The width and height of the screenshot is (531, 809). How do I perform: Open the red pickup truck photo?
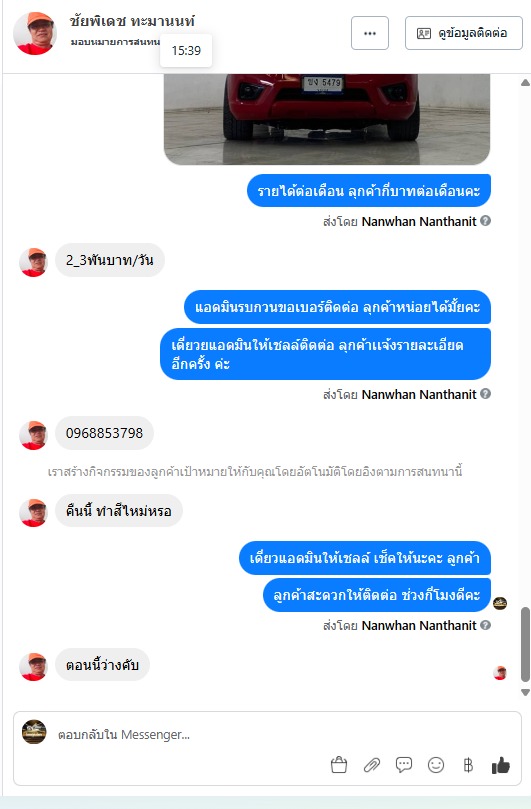point(327,119)
